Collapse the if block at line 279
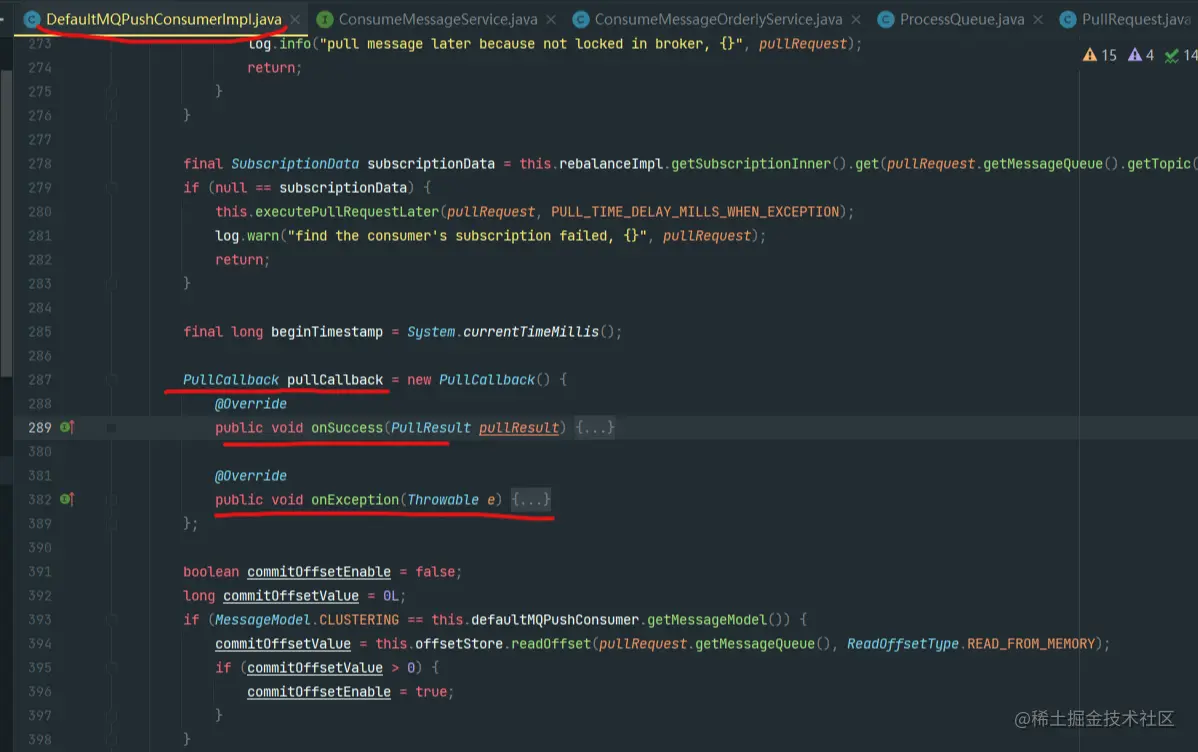Viewport: 1198px width, 752px height. pos(112,188)
